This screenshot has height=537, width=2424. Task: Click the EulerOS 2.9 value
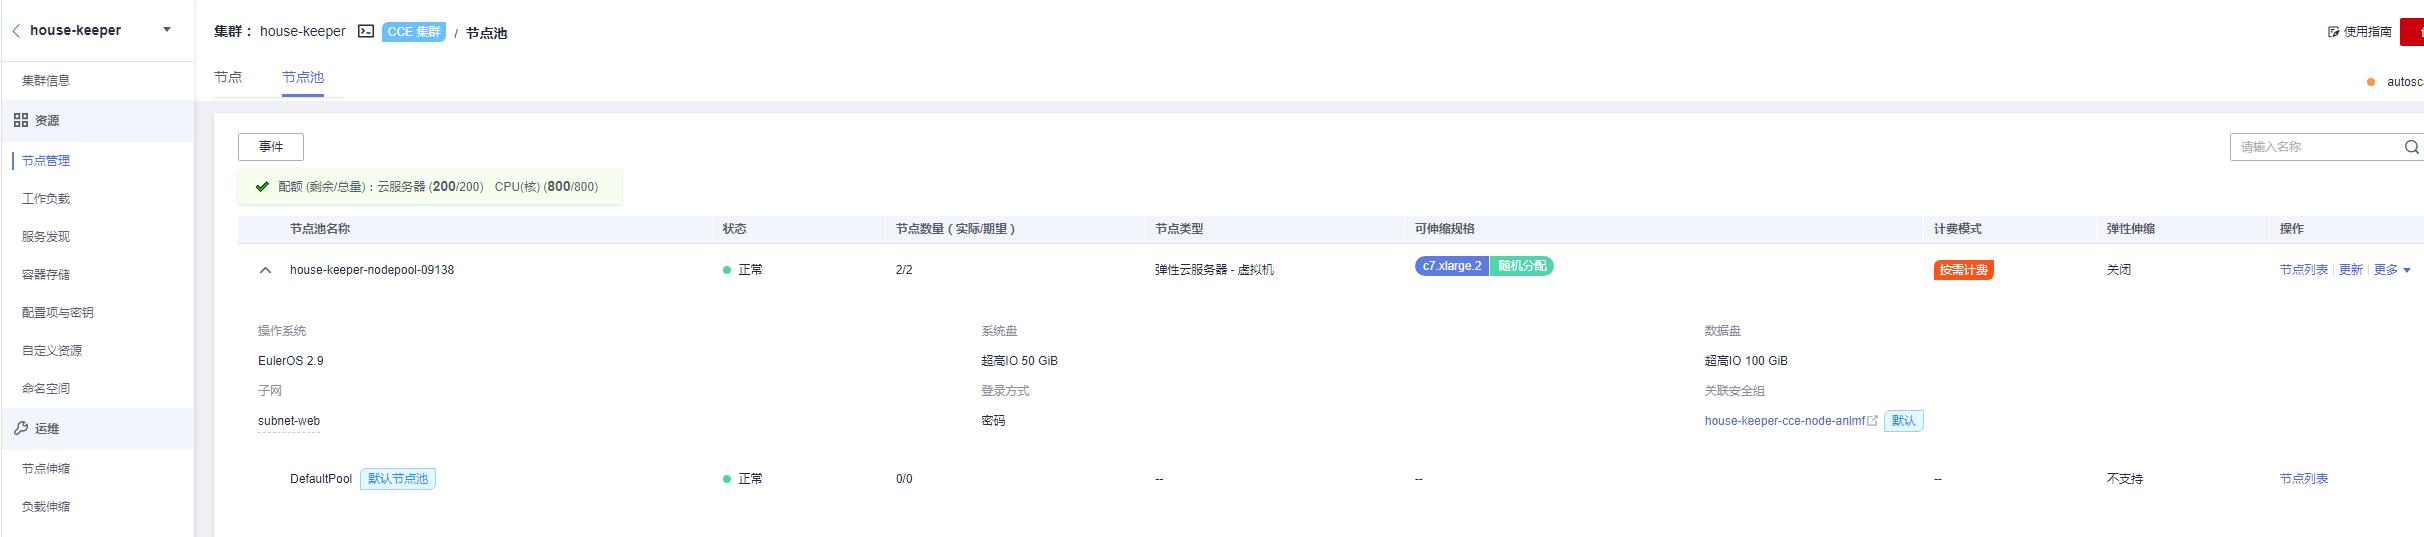(x=291, y=361)
